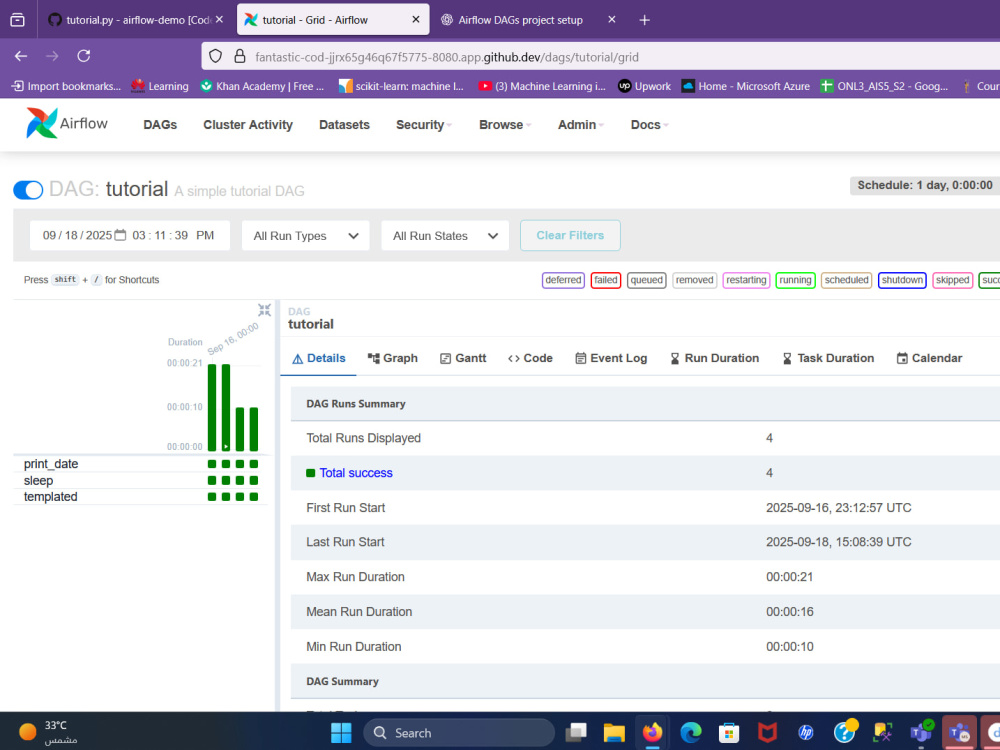Click the Airflow pinwheel logo

[x=41, y=123]
